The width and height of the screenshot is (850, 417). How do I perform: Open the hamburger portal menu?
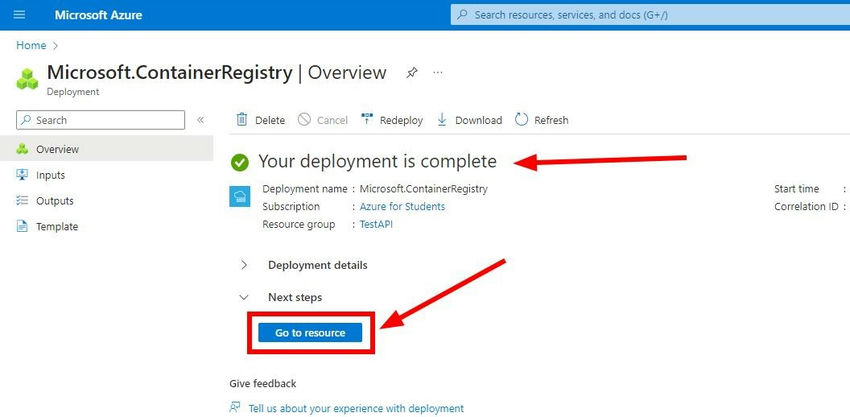coord(19,15)
